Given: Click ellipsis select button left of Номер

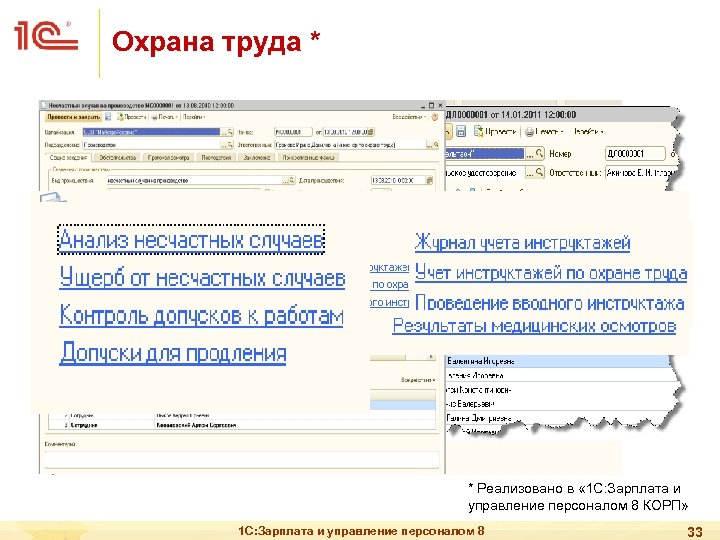Looking at the screenshot, I should click(x=530, y=153).
